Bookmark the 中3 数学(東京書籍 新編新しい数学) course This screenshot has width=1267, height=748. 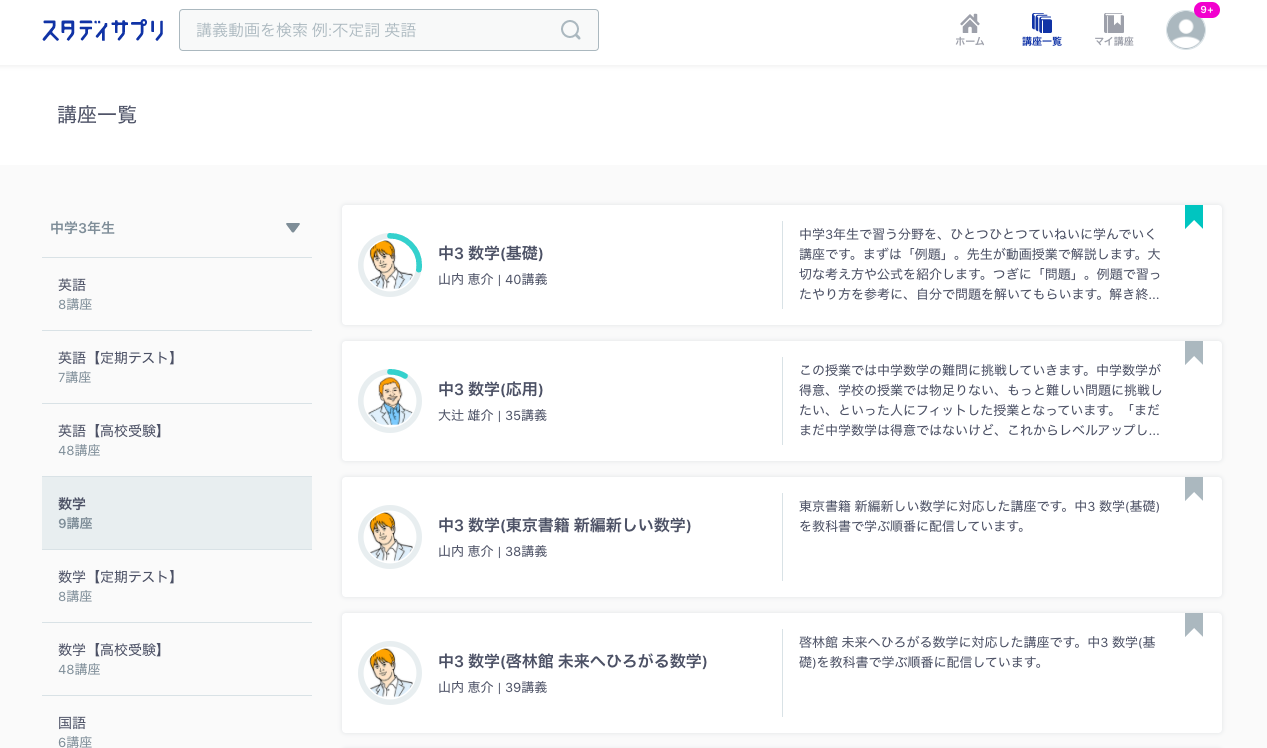[x=1194, y=487]
